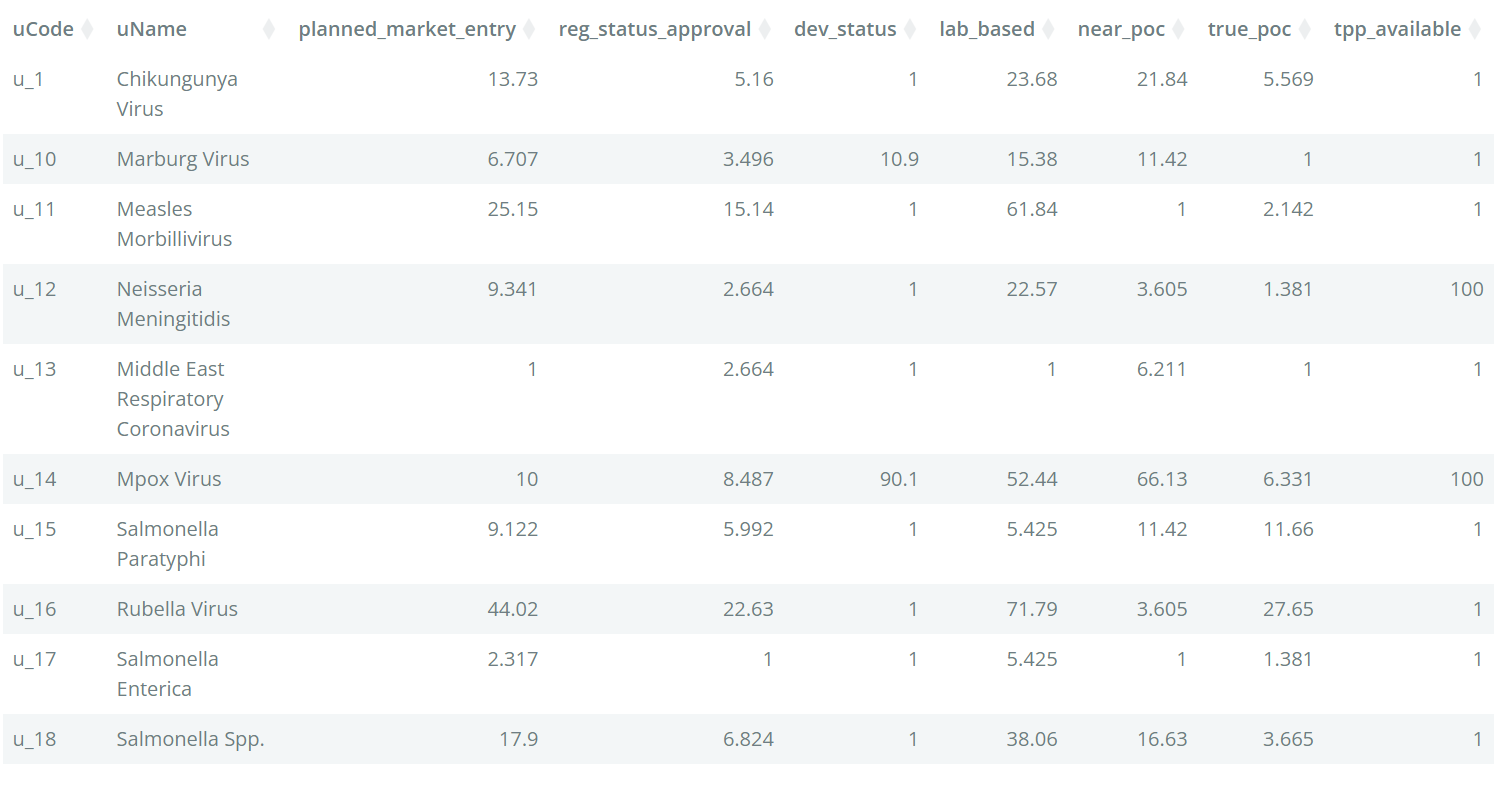This screenshot has width=1511, height=785.
Task: Click sort icon next to dev_status
Action: coord(909,30)
